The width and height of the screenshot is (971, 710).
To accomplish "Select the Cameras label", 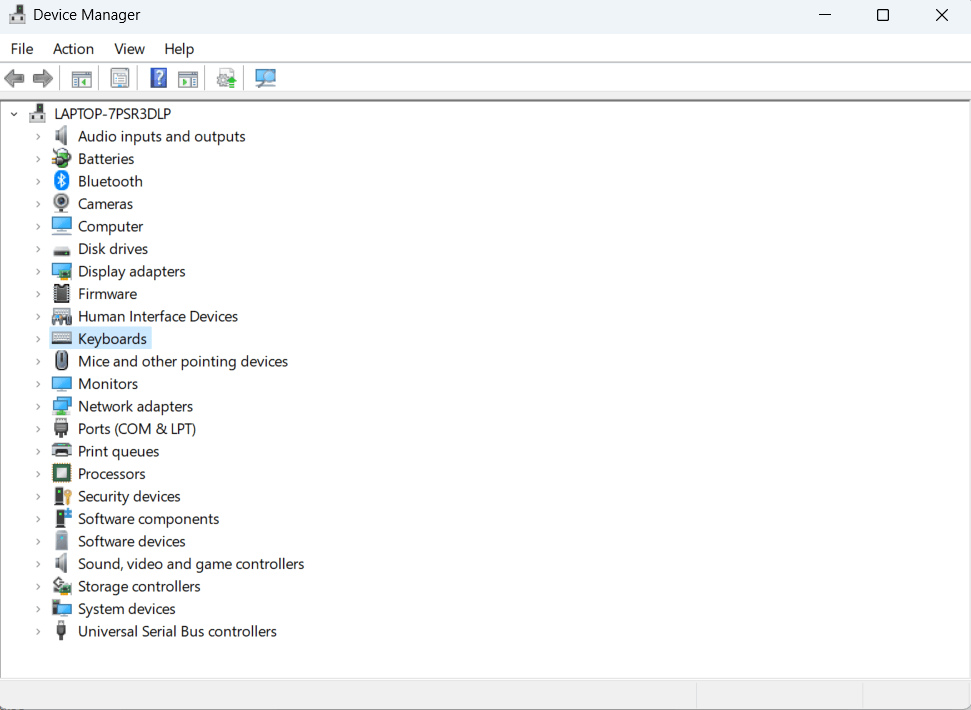I will click(105, 204).
